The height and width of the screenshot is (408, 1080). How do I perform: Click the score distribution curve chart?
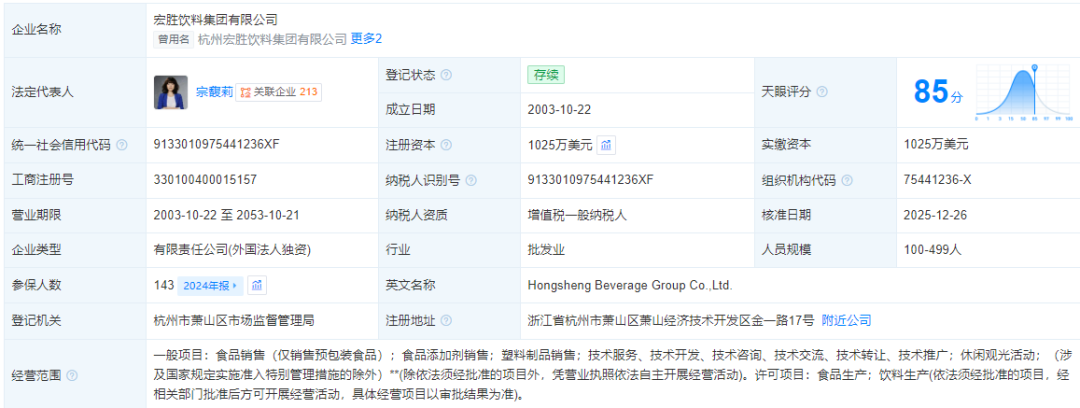point(1024,92)
